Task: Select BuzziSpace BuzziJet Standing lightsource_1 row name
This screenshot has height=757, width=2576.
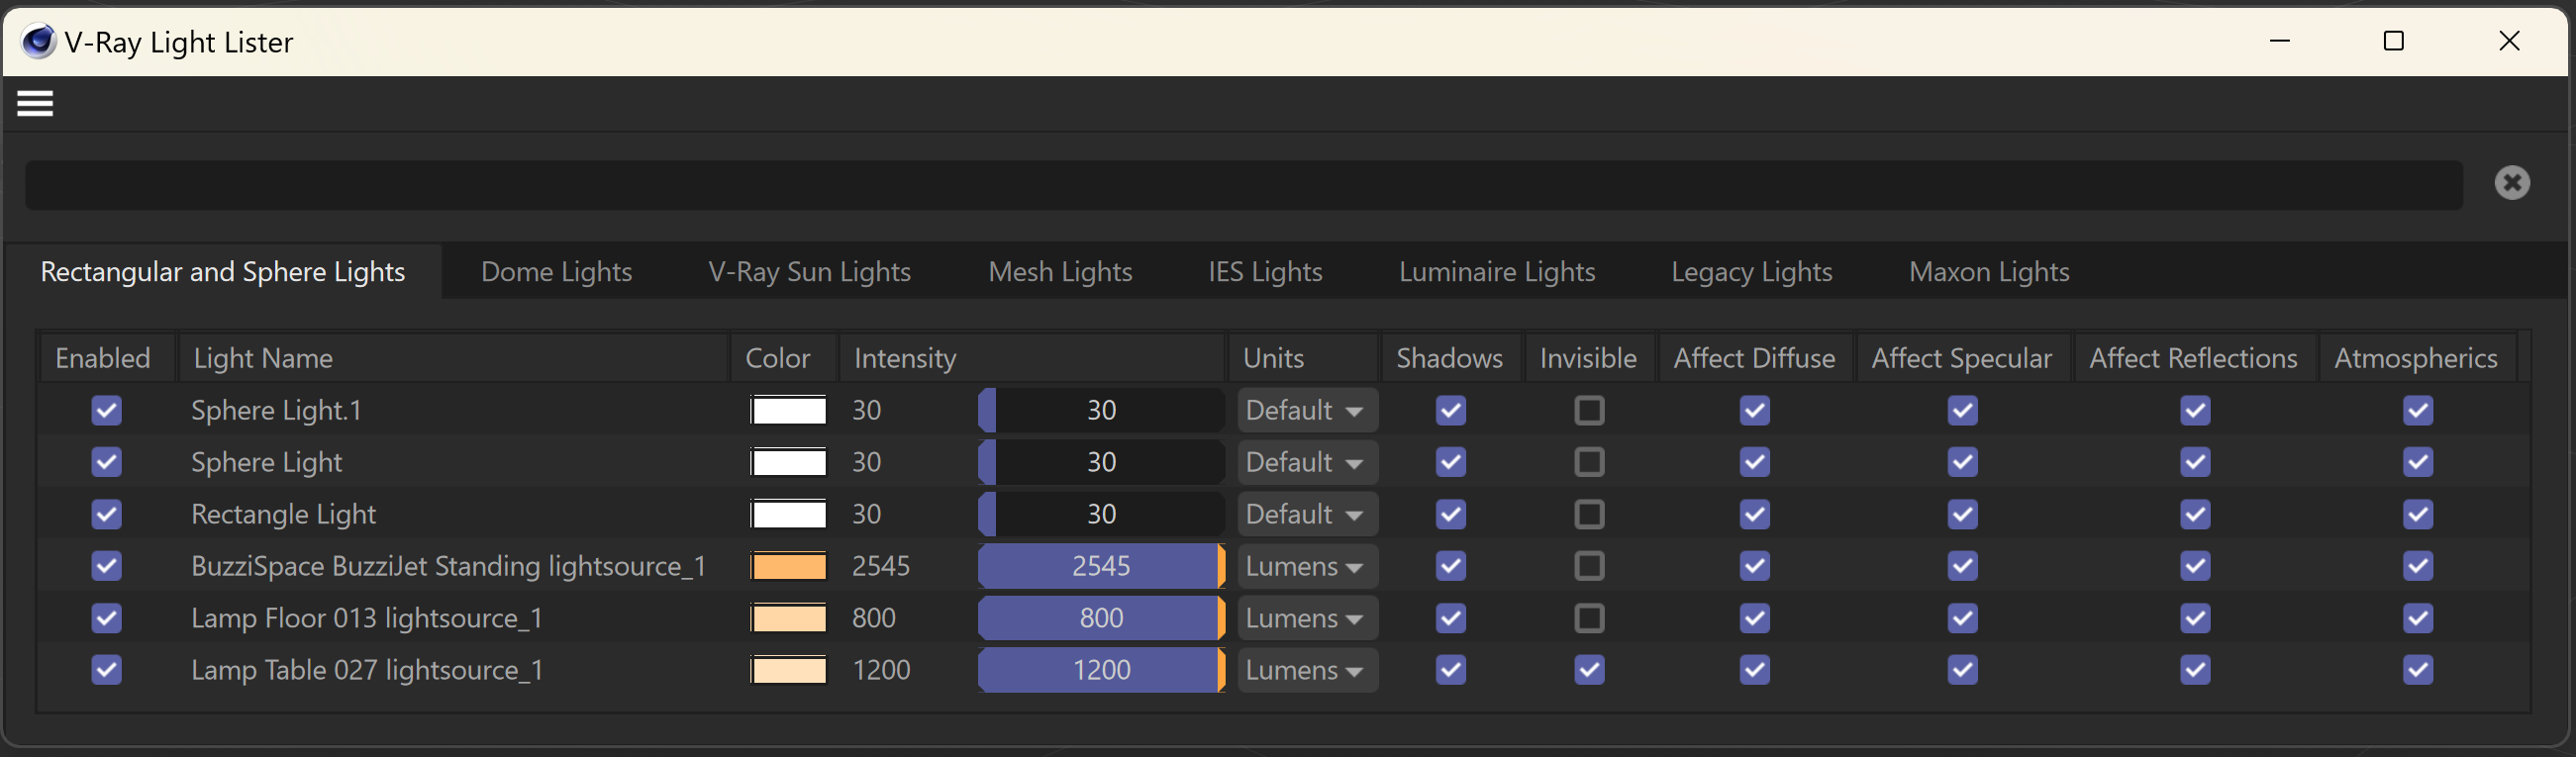Action: tap(448, 566)
